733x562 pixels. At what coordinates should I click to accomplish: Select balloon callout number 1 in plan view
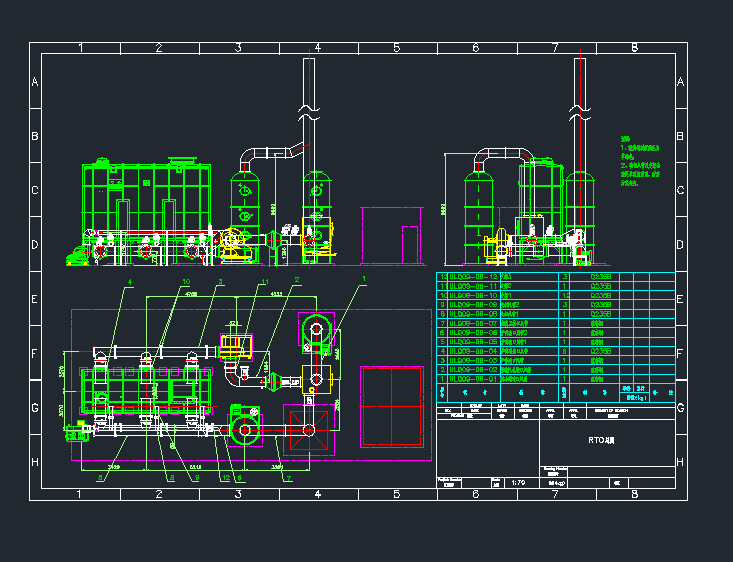(365, 279)
